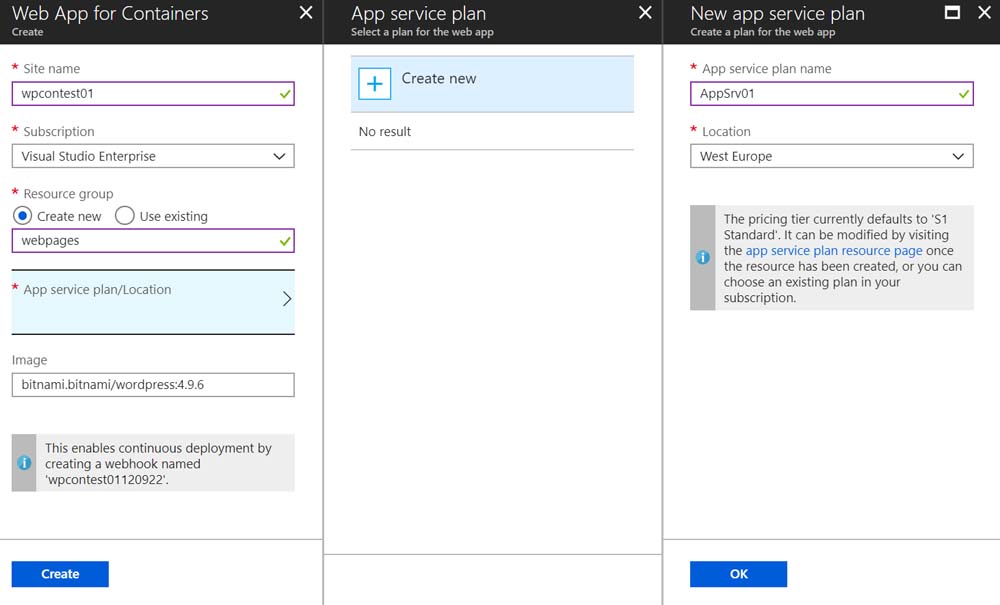Maximize the New app service plan blade

coord(952,13)
